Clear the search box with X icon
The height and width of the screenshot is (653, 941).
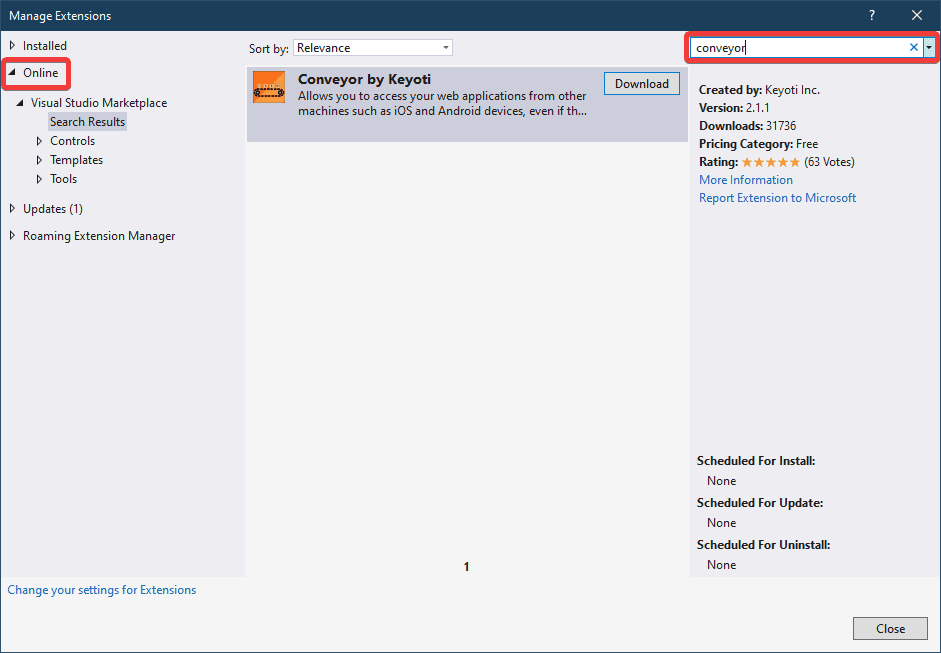pos(913,47)
